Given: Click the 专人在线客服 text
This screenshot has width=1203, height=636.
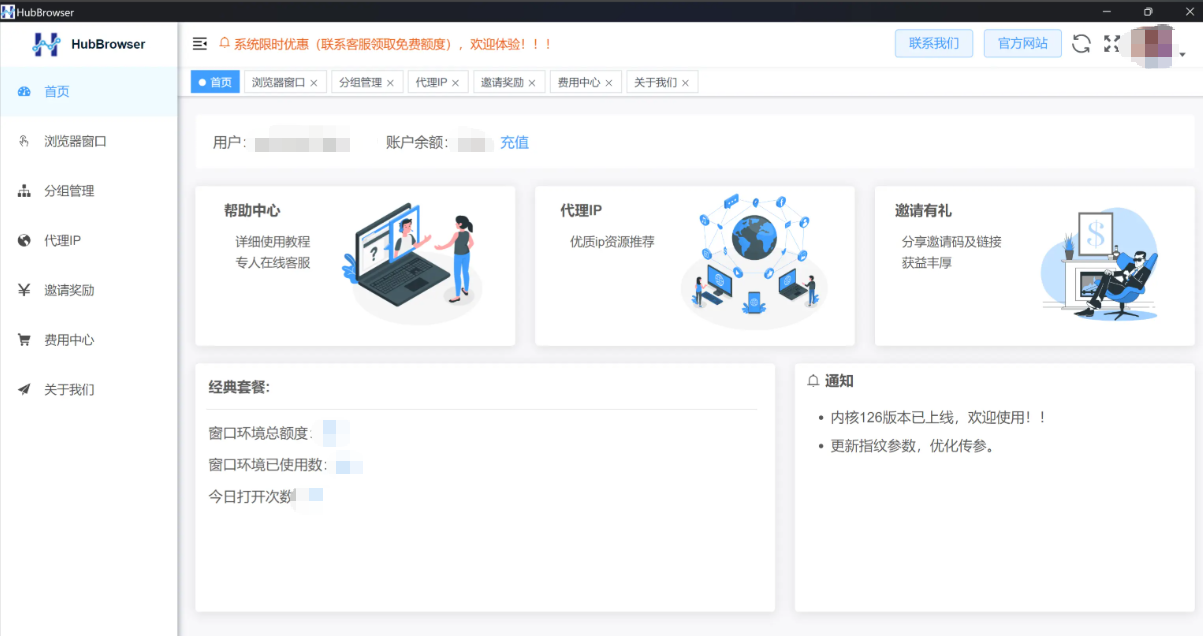Looking at the screenshot, I should tap(273, 263).
